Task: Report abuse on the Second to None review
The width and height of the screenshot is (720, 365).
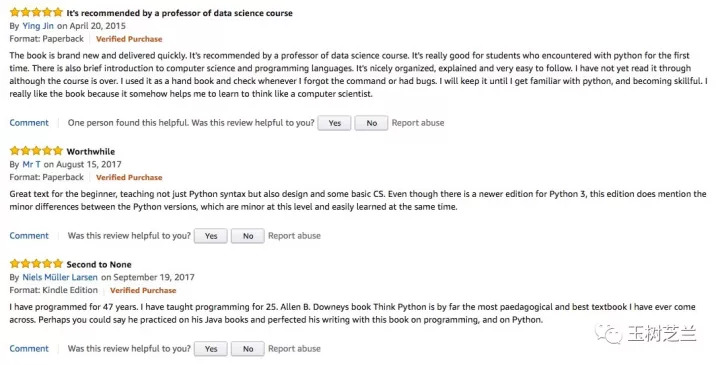Action: pos(294,348)
